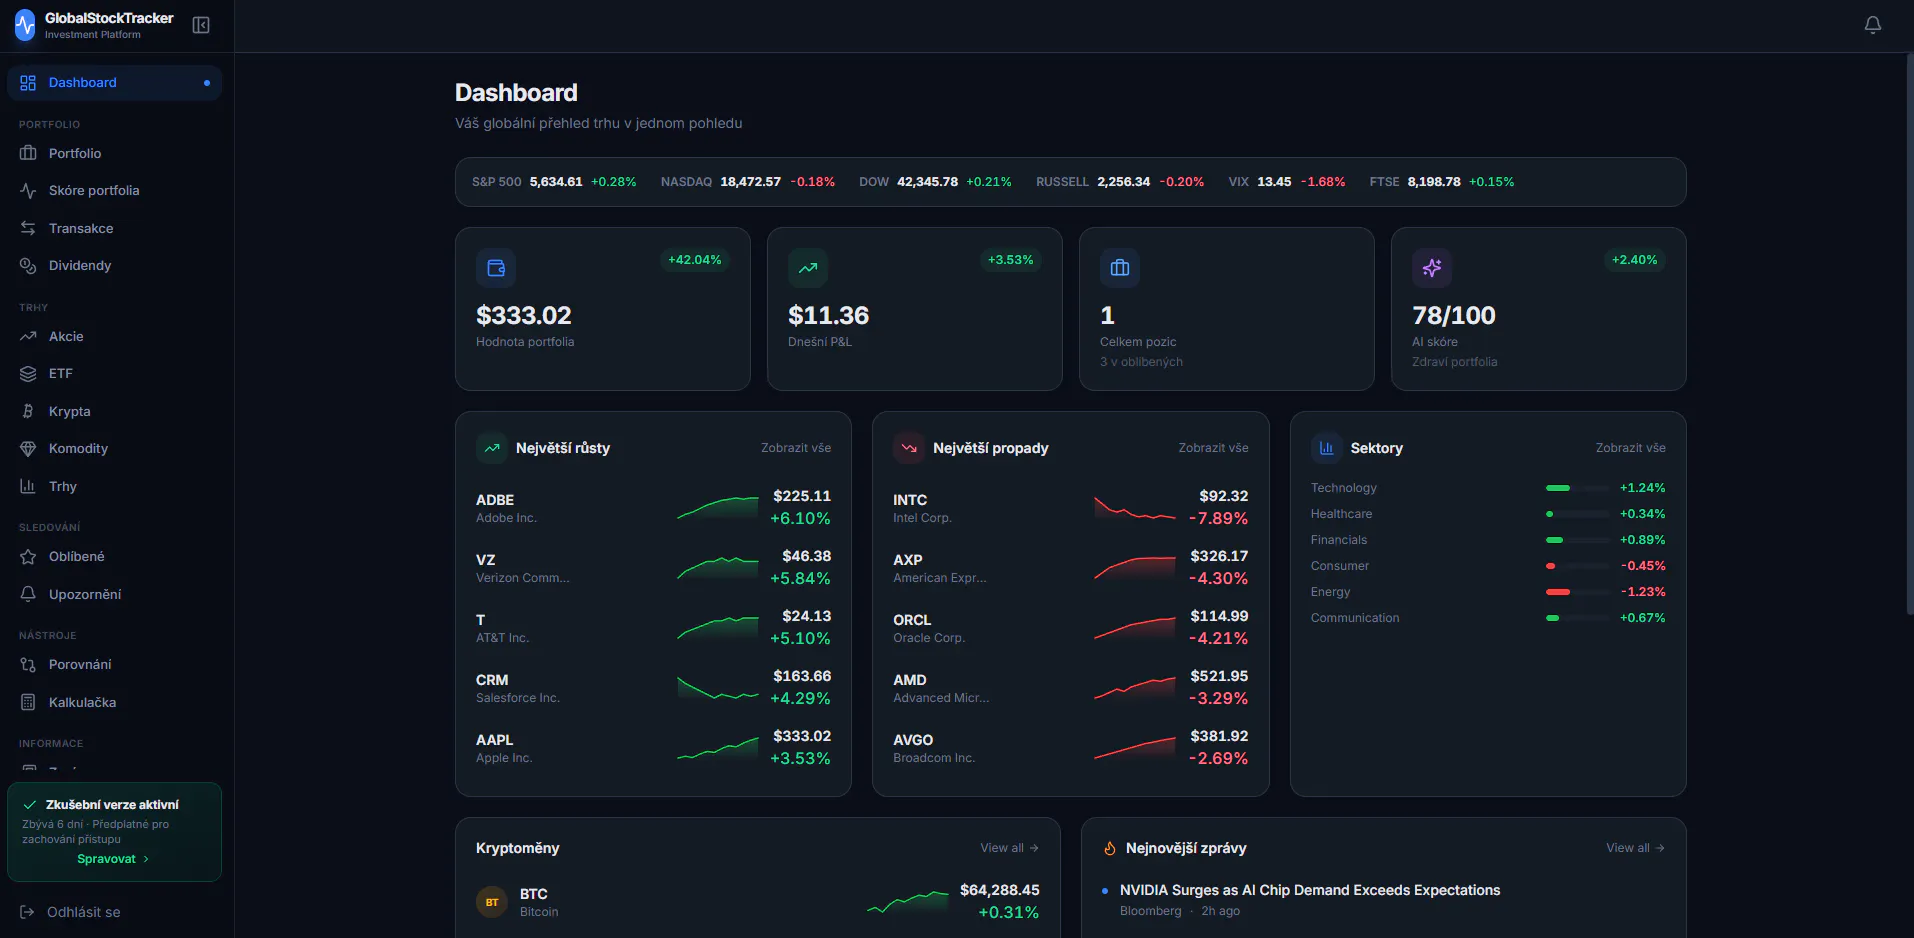Select the AMD Advanced Micro row
This screenshot has height=938, width=1914.
pyautogui.click(x=1070, y=688)
